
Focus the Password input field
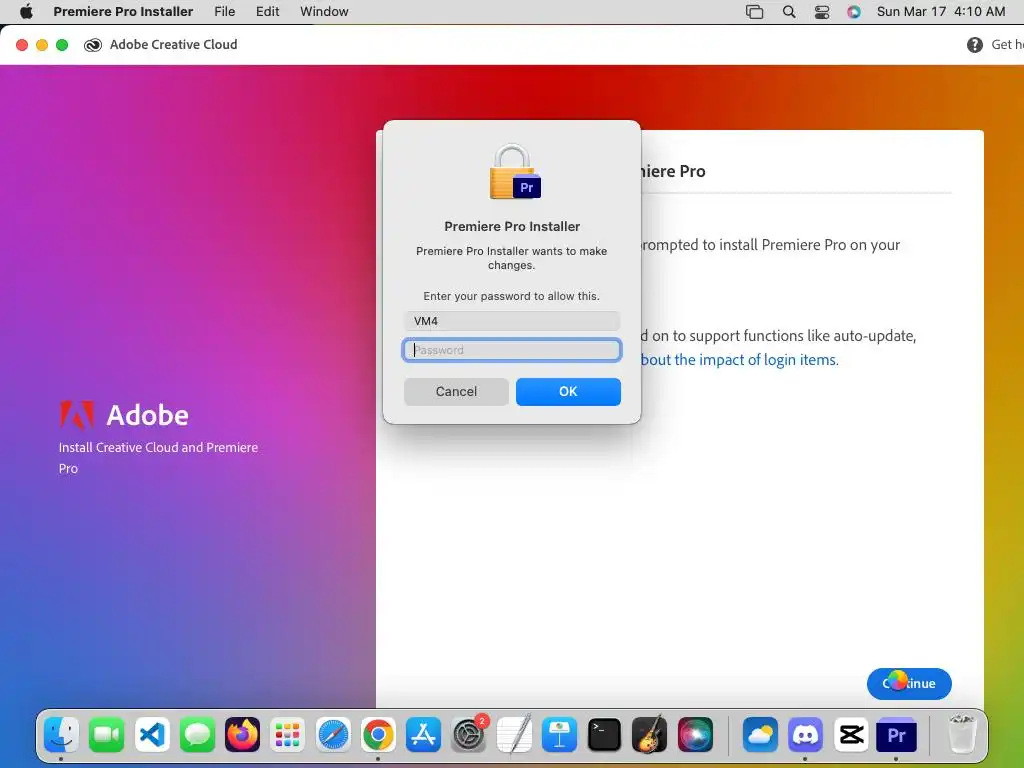(511, 350)
